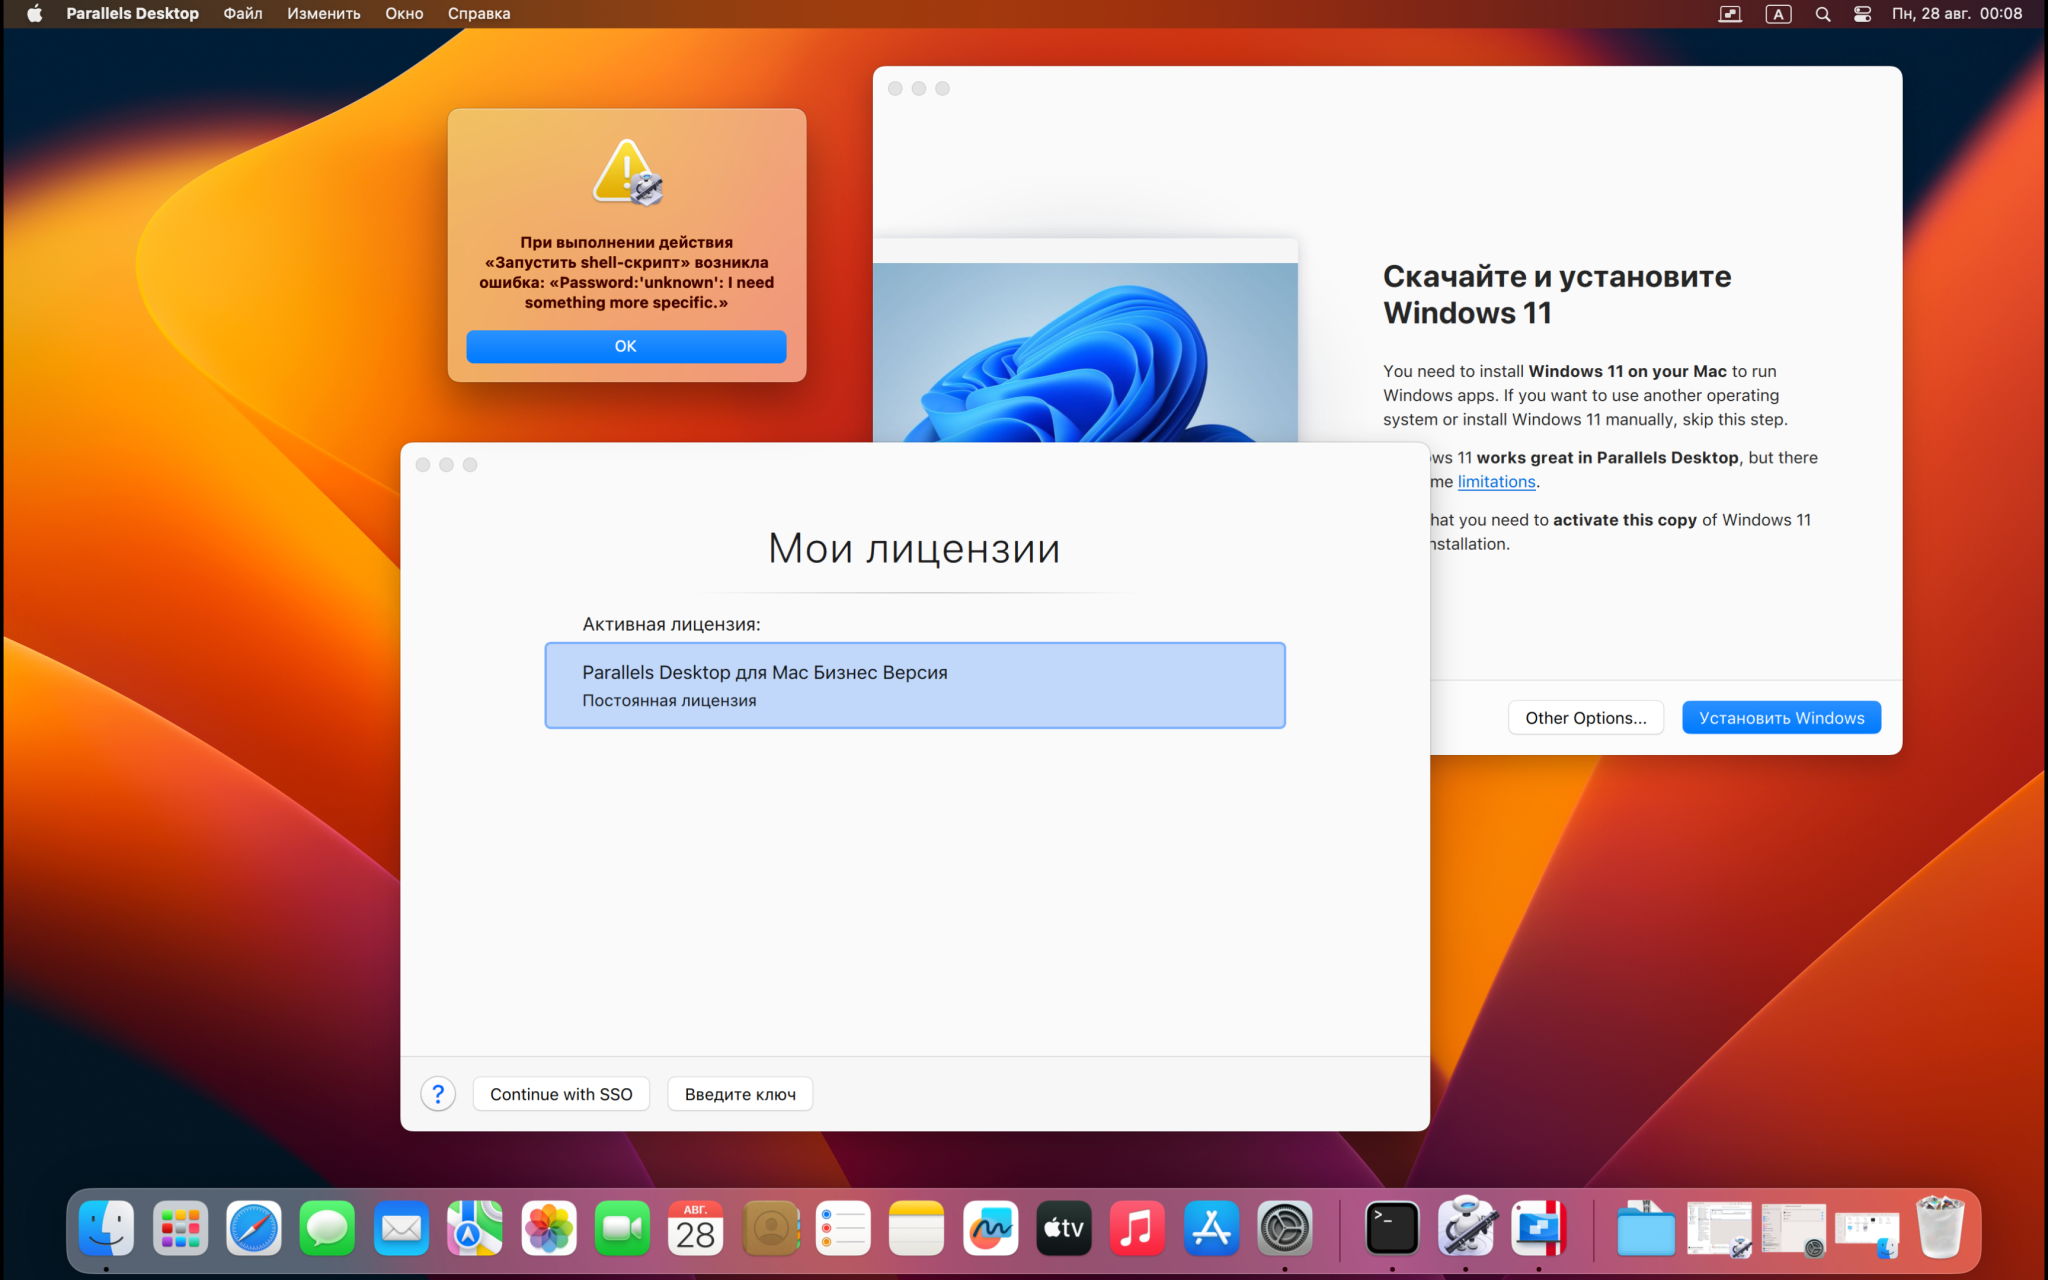Open App Store from the Dock
2048x1280 pixels.
(1211, 1228)
